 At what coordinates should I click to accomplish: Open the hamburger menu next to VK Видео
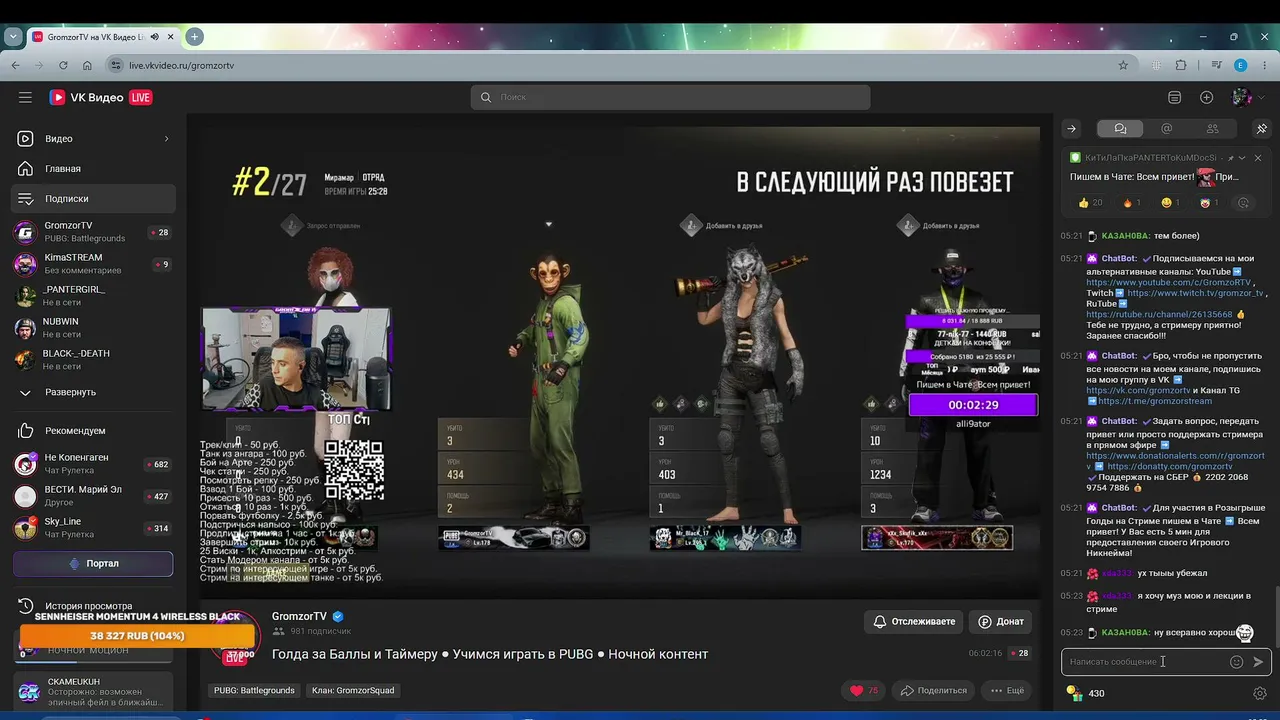coord(25,97)
